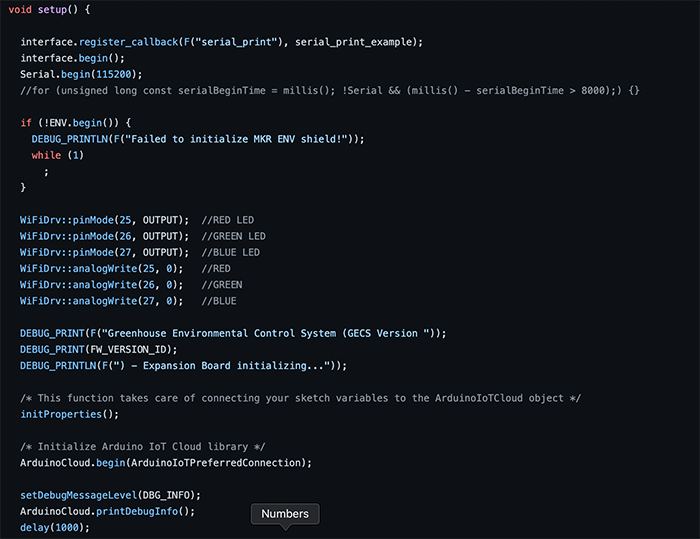Click the 115200 baud rate value
The height and width of the screenshot is (539, 700).
pos(114,74)
